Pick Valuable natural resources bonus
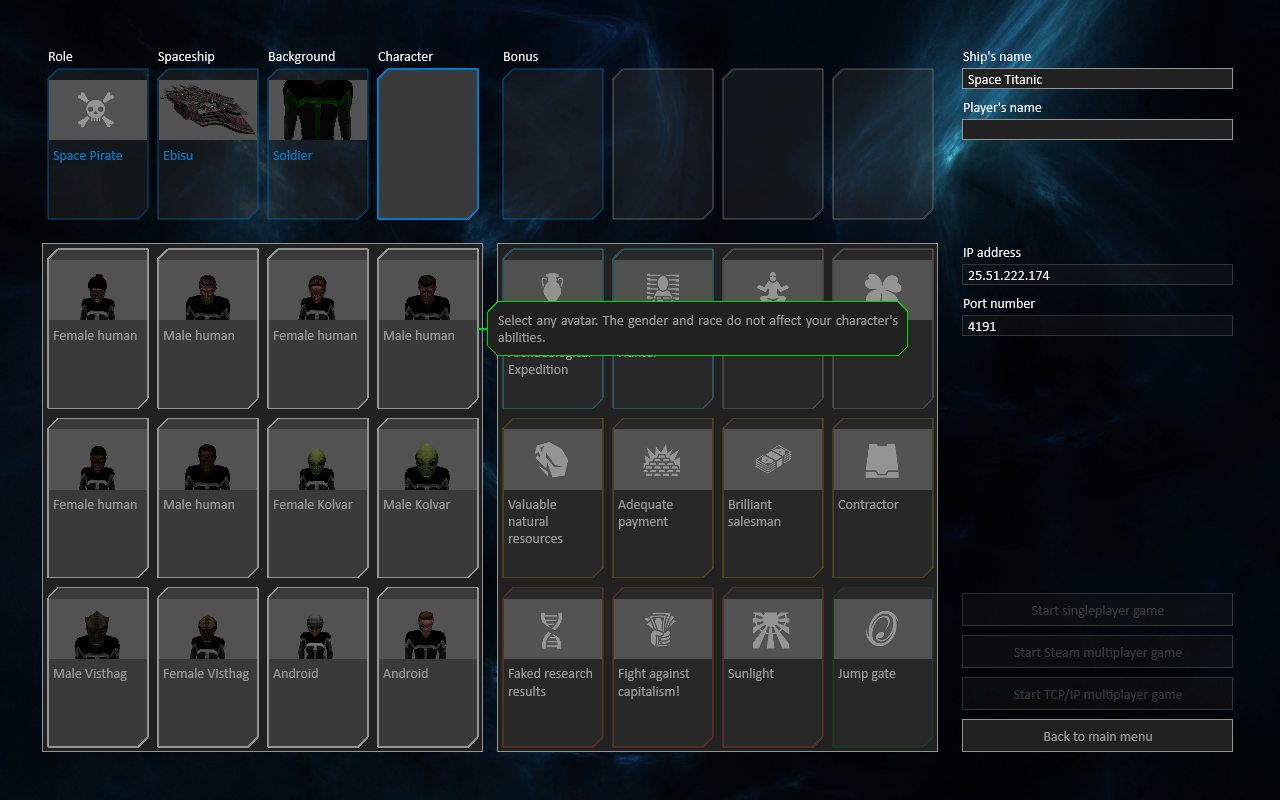The height and width of the screenshot is (800, 1280). (553, 497)
